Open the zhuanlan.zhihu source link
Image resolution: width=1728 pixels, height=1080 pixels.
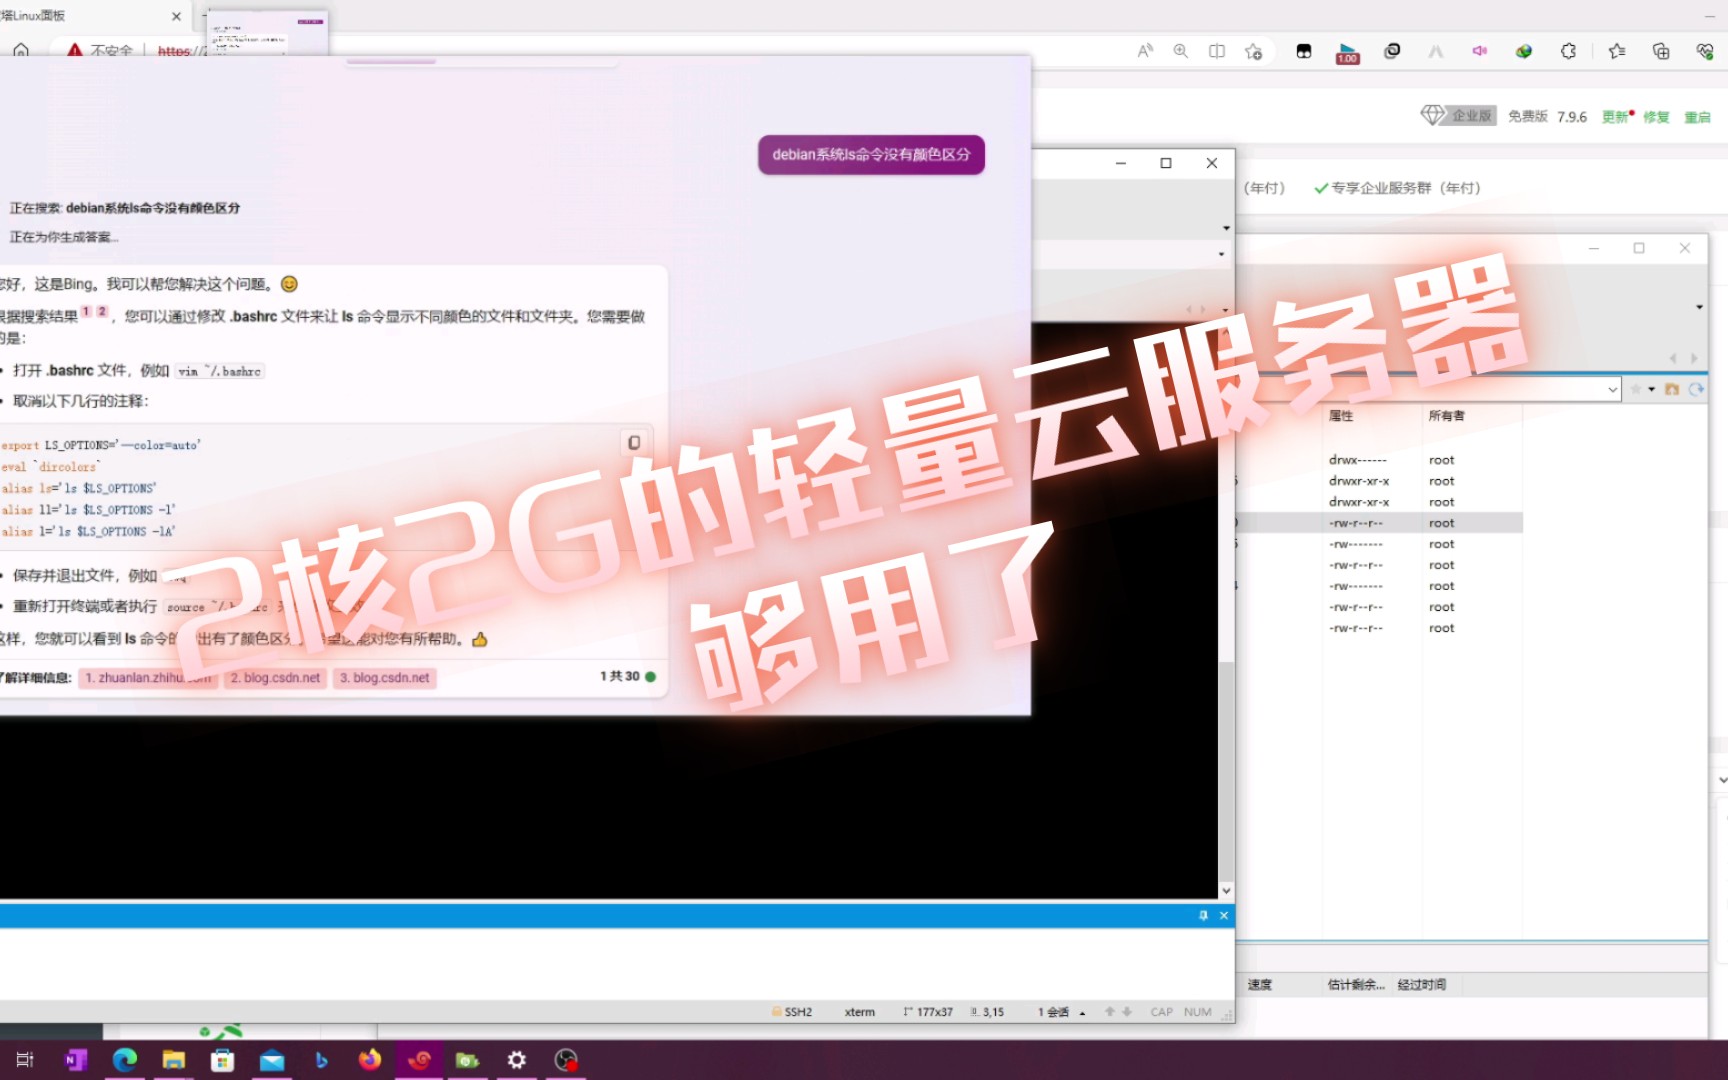148,678
